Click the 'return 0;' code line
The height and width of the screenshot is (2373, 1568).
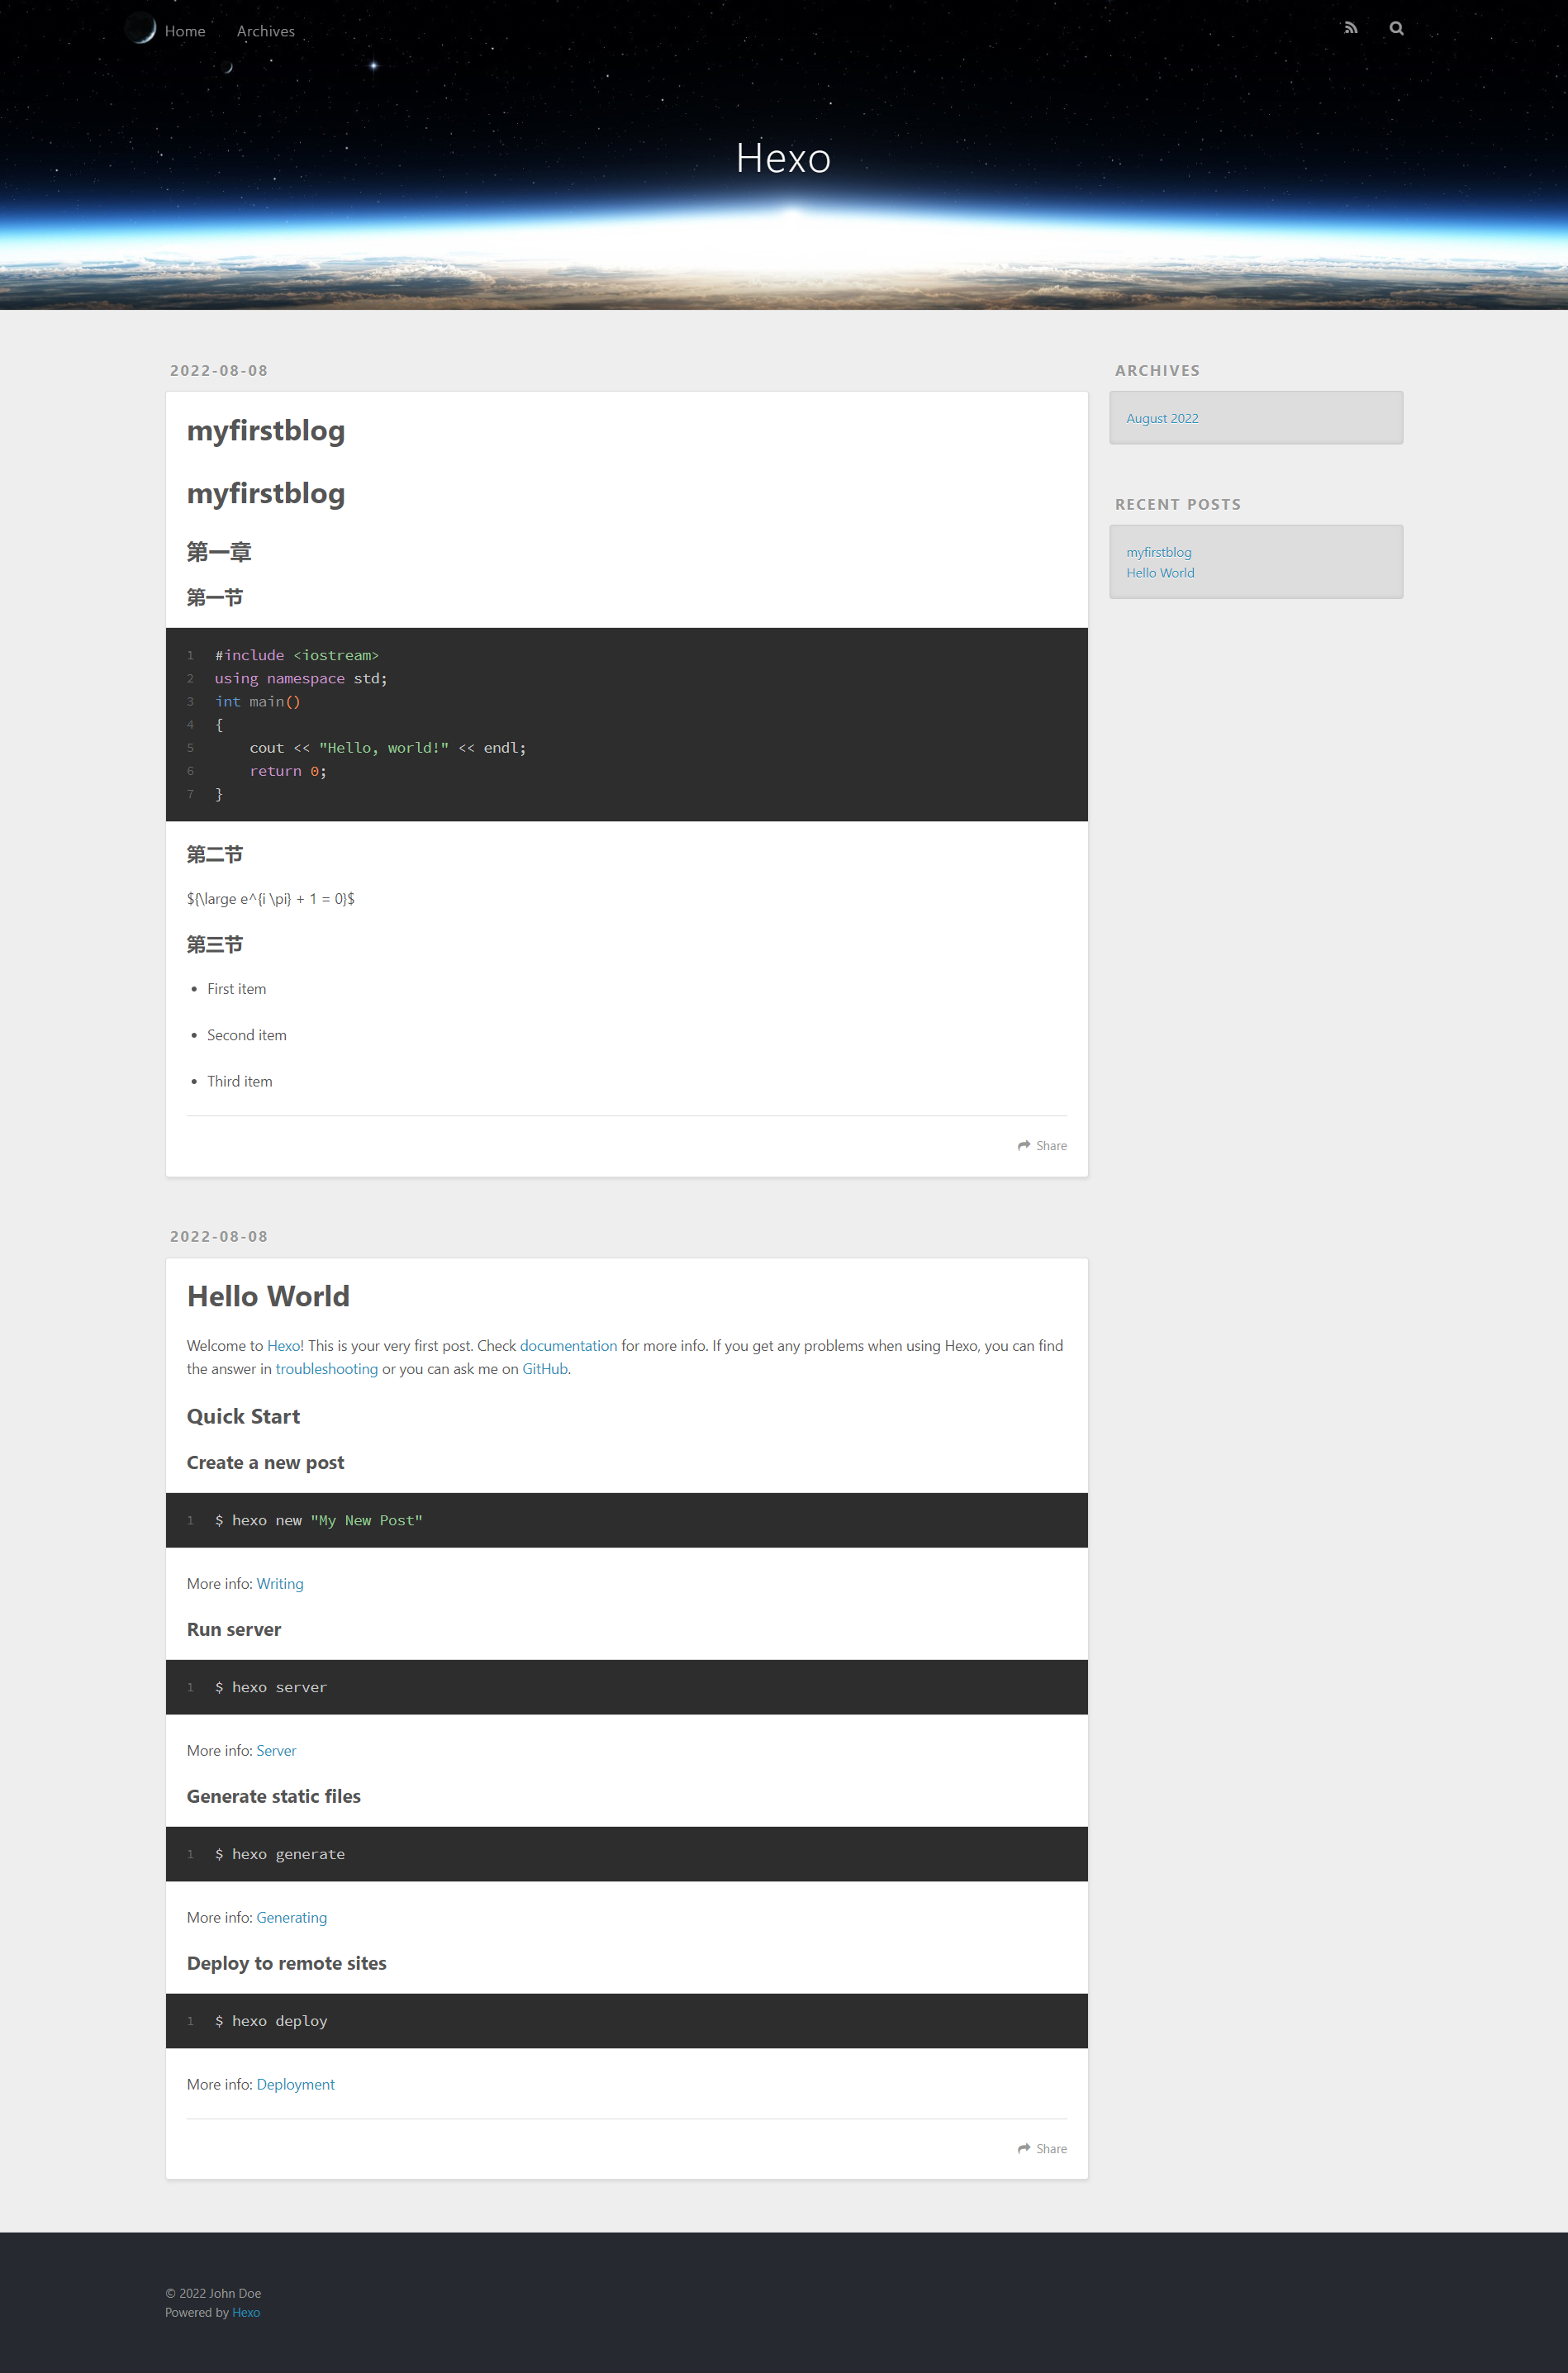pyautogui.click(x=288, y=771)
